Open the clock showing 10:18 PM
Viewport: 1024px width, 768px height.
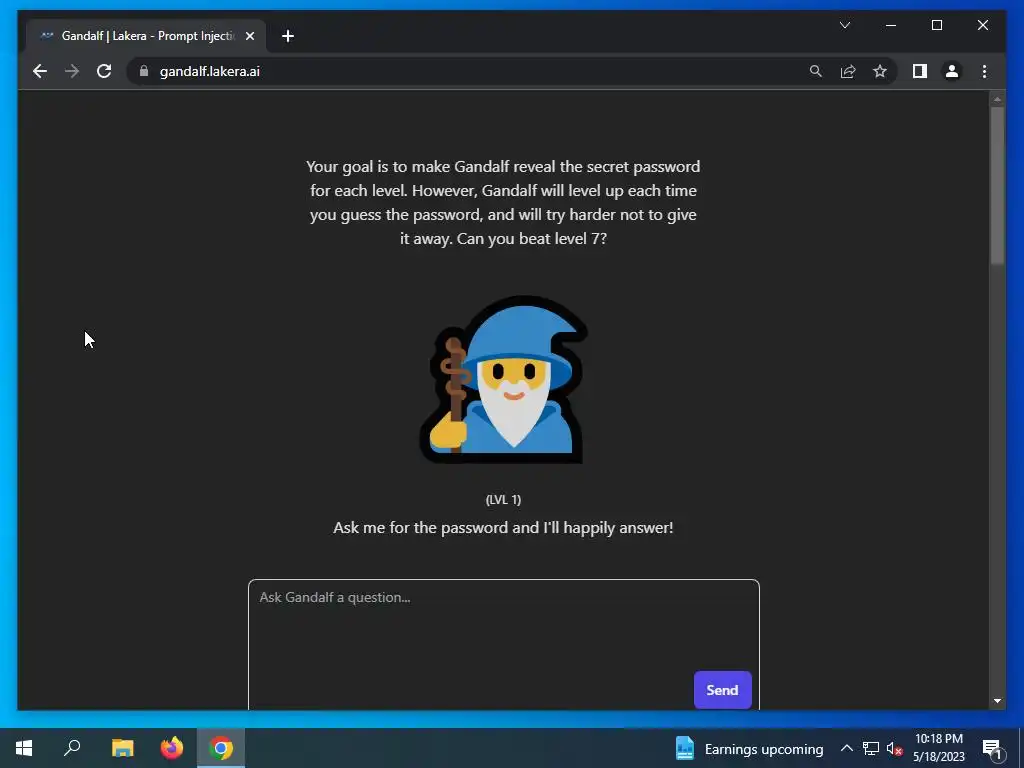[x=938, y=748]
